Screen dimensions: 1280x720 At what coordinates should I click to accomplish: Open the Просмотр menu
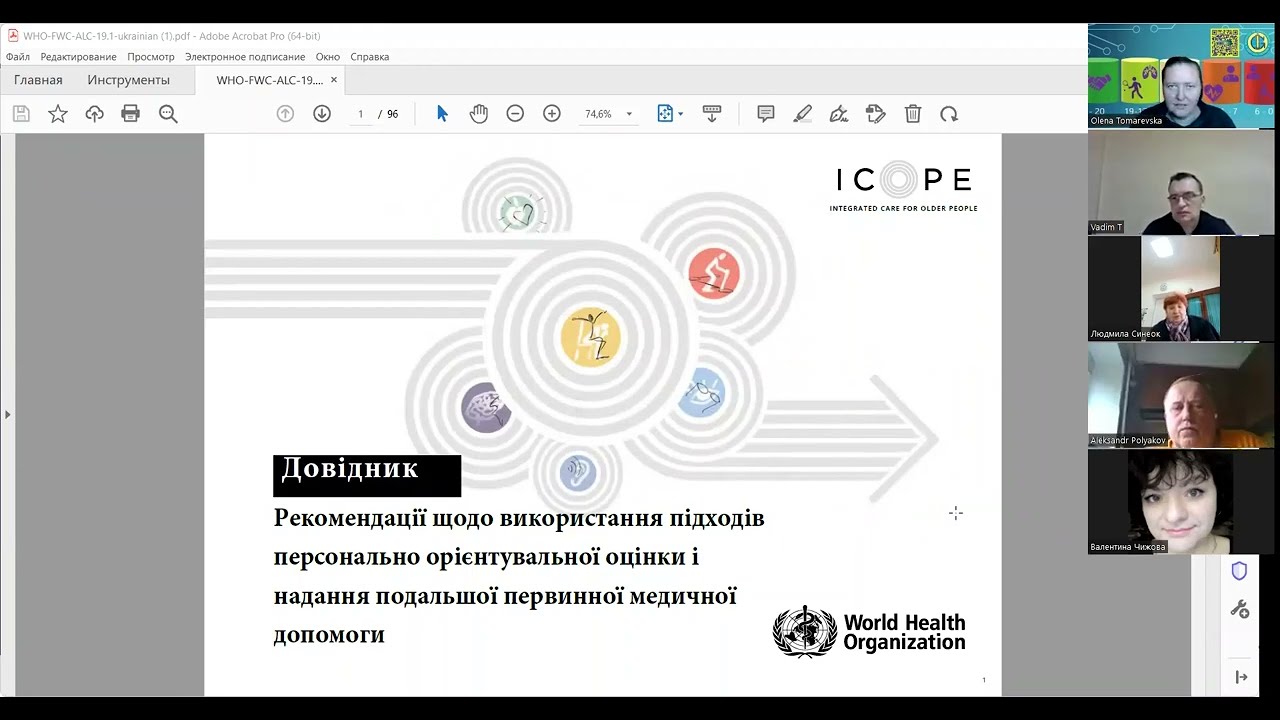(x=151, y=57)
